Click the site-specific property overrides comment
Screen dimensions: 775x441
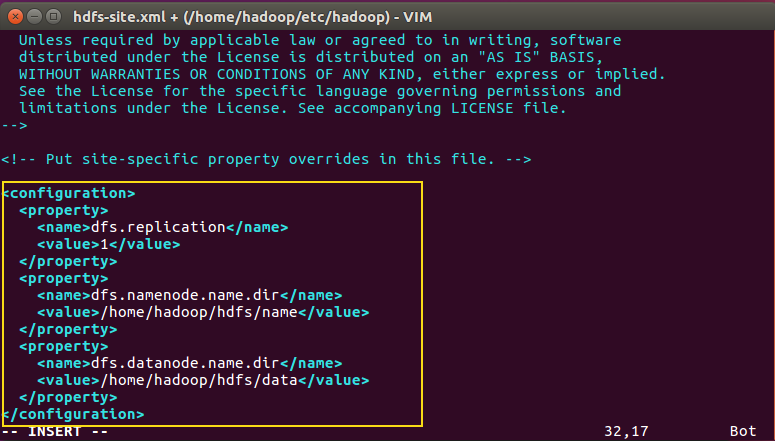pos(266,159)
